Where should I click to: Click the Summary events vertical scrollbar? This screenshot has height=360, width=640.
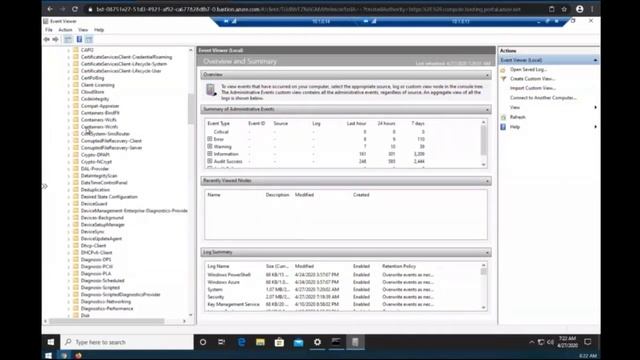coord(484,140)
